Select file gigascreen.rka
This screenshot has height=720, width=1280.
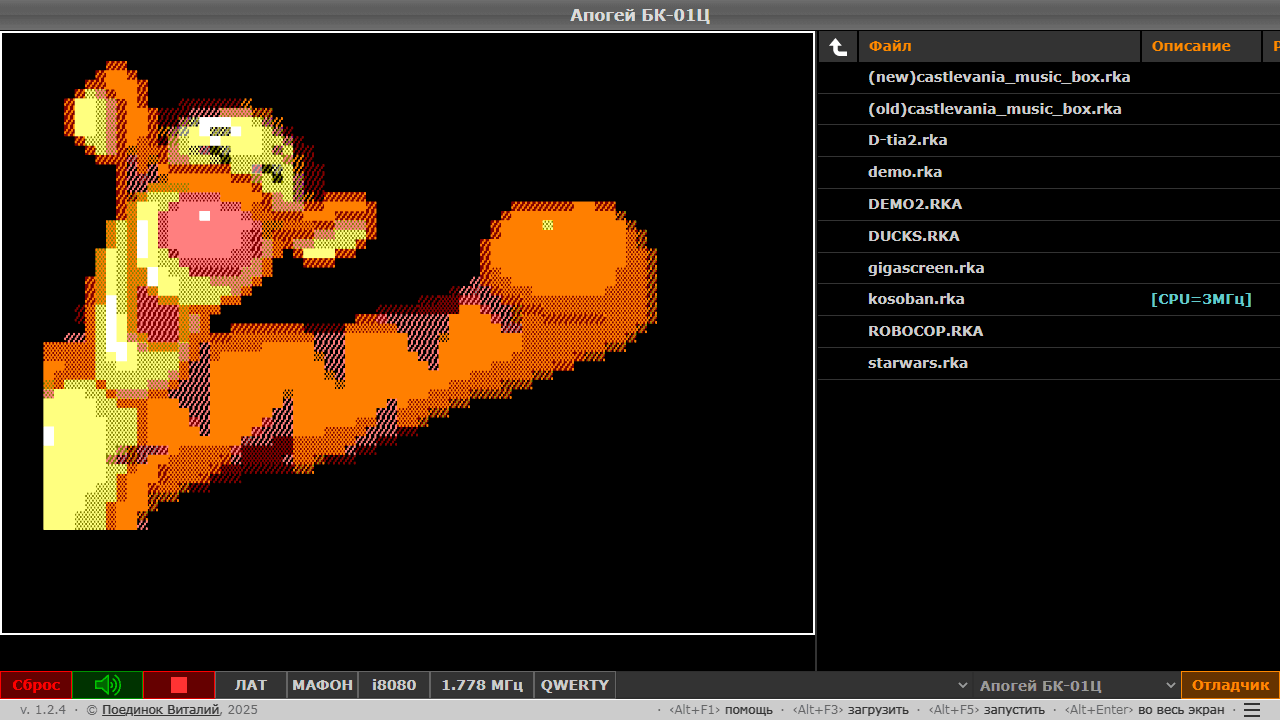[926, 268]
